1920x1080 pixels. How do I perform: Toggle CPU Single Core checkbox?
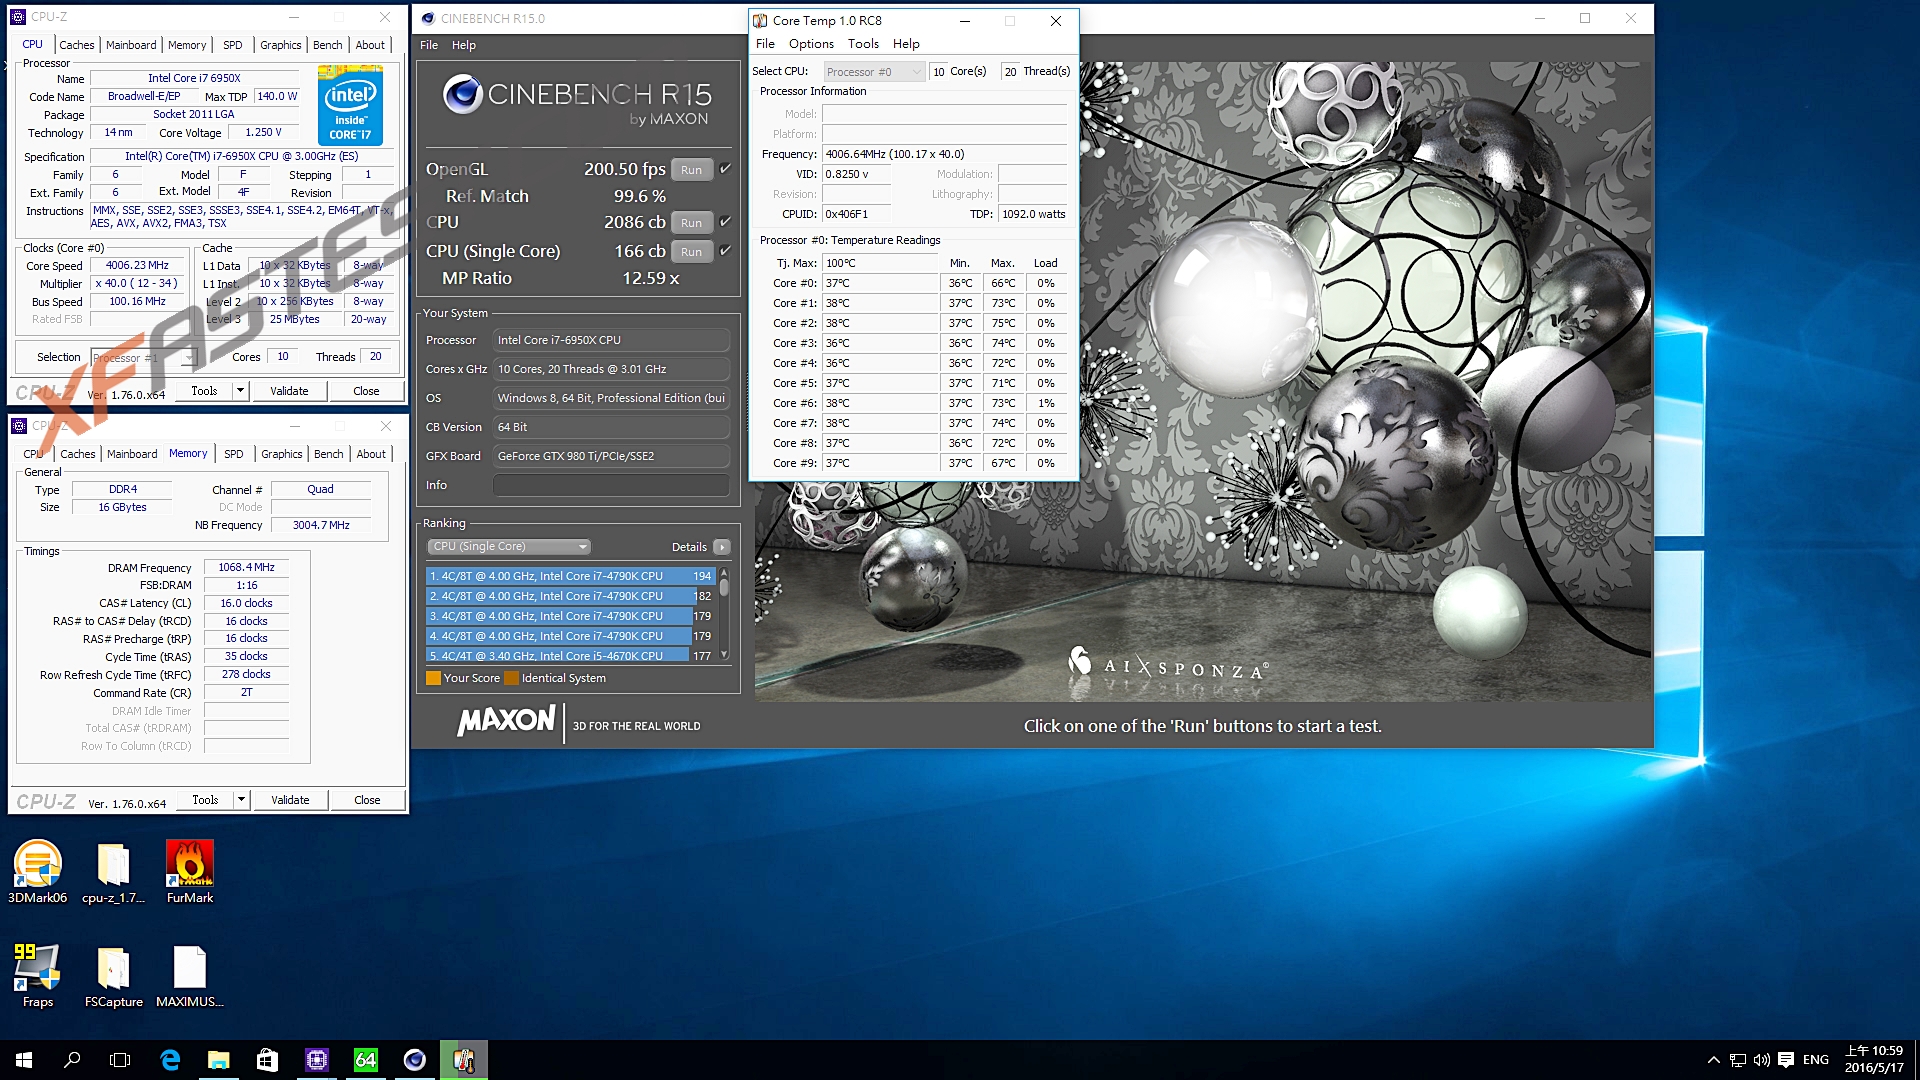[x=726, y=251]
